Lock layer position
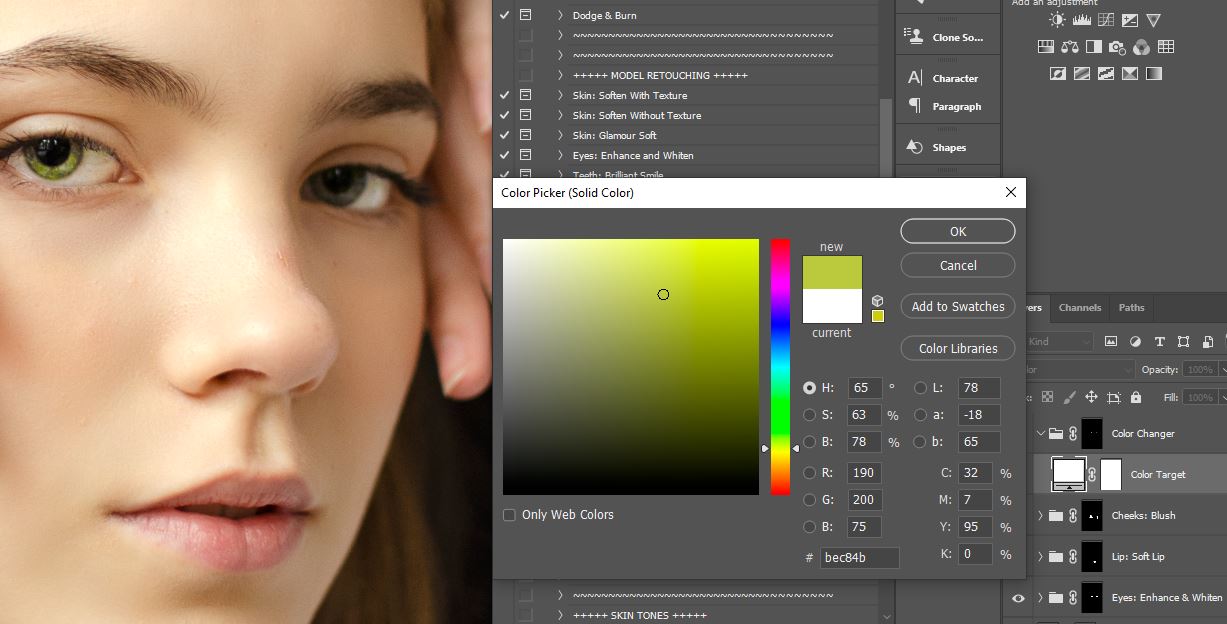Image resolution: width=1227 pixels, height=624 pixels. coord(1091,397)
